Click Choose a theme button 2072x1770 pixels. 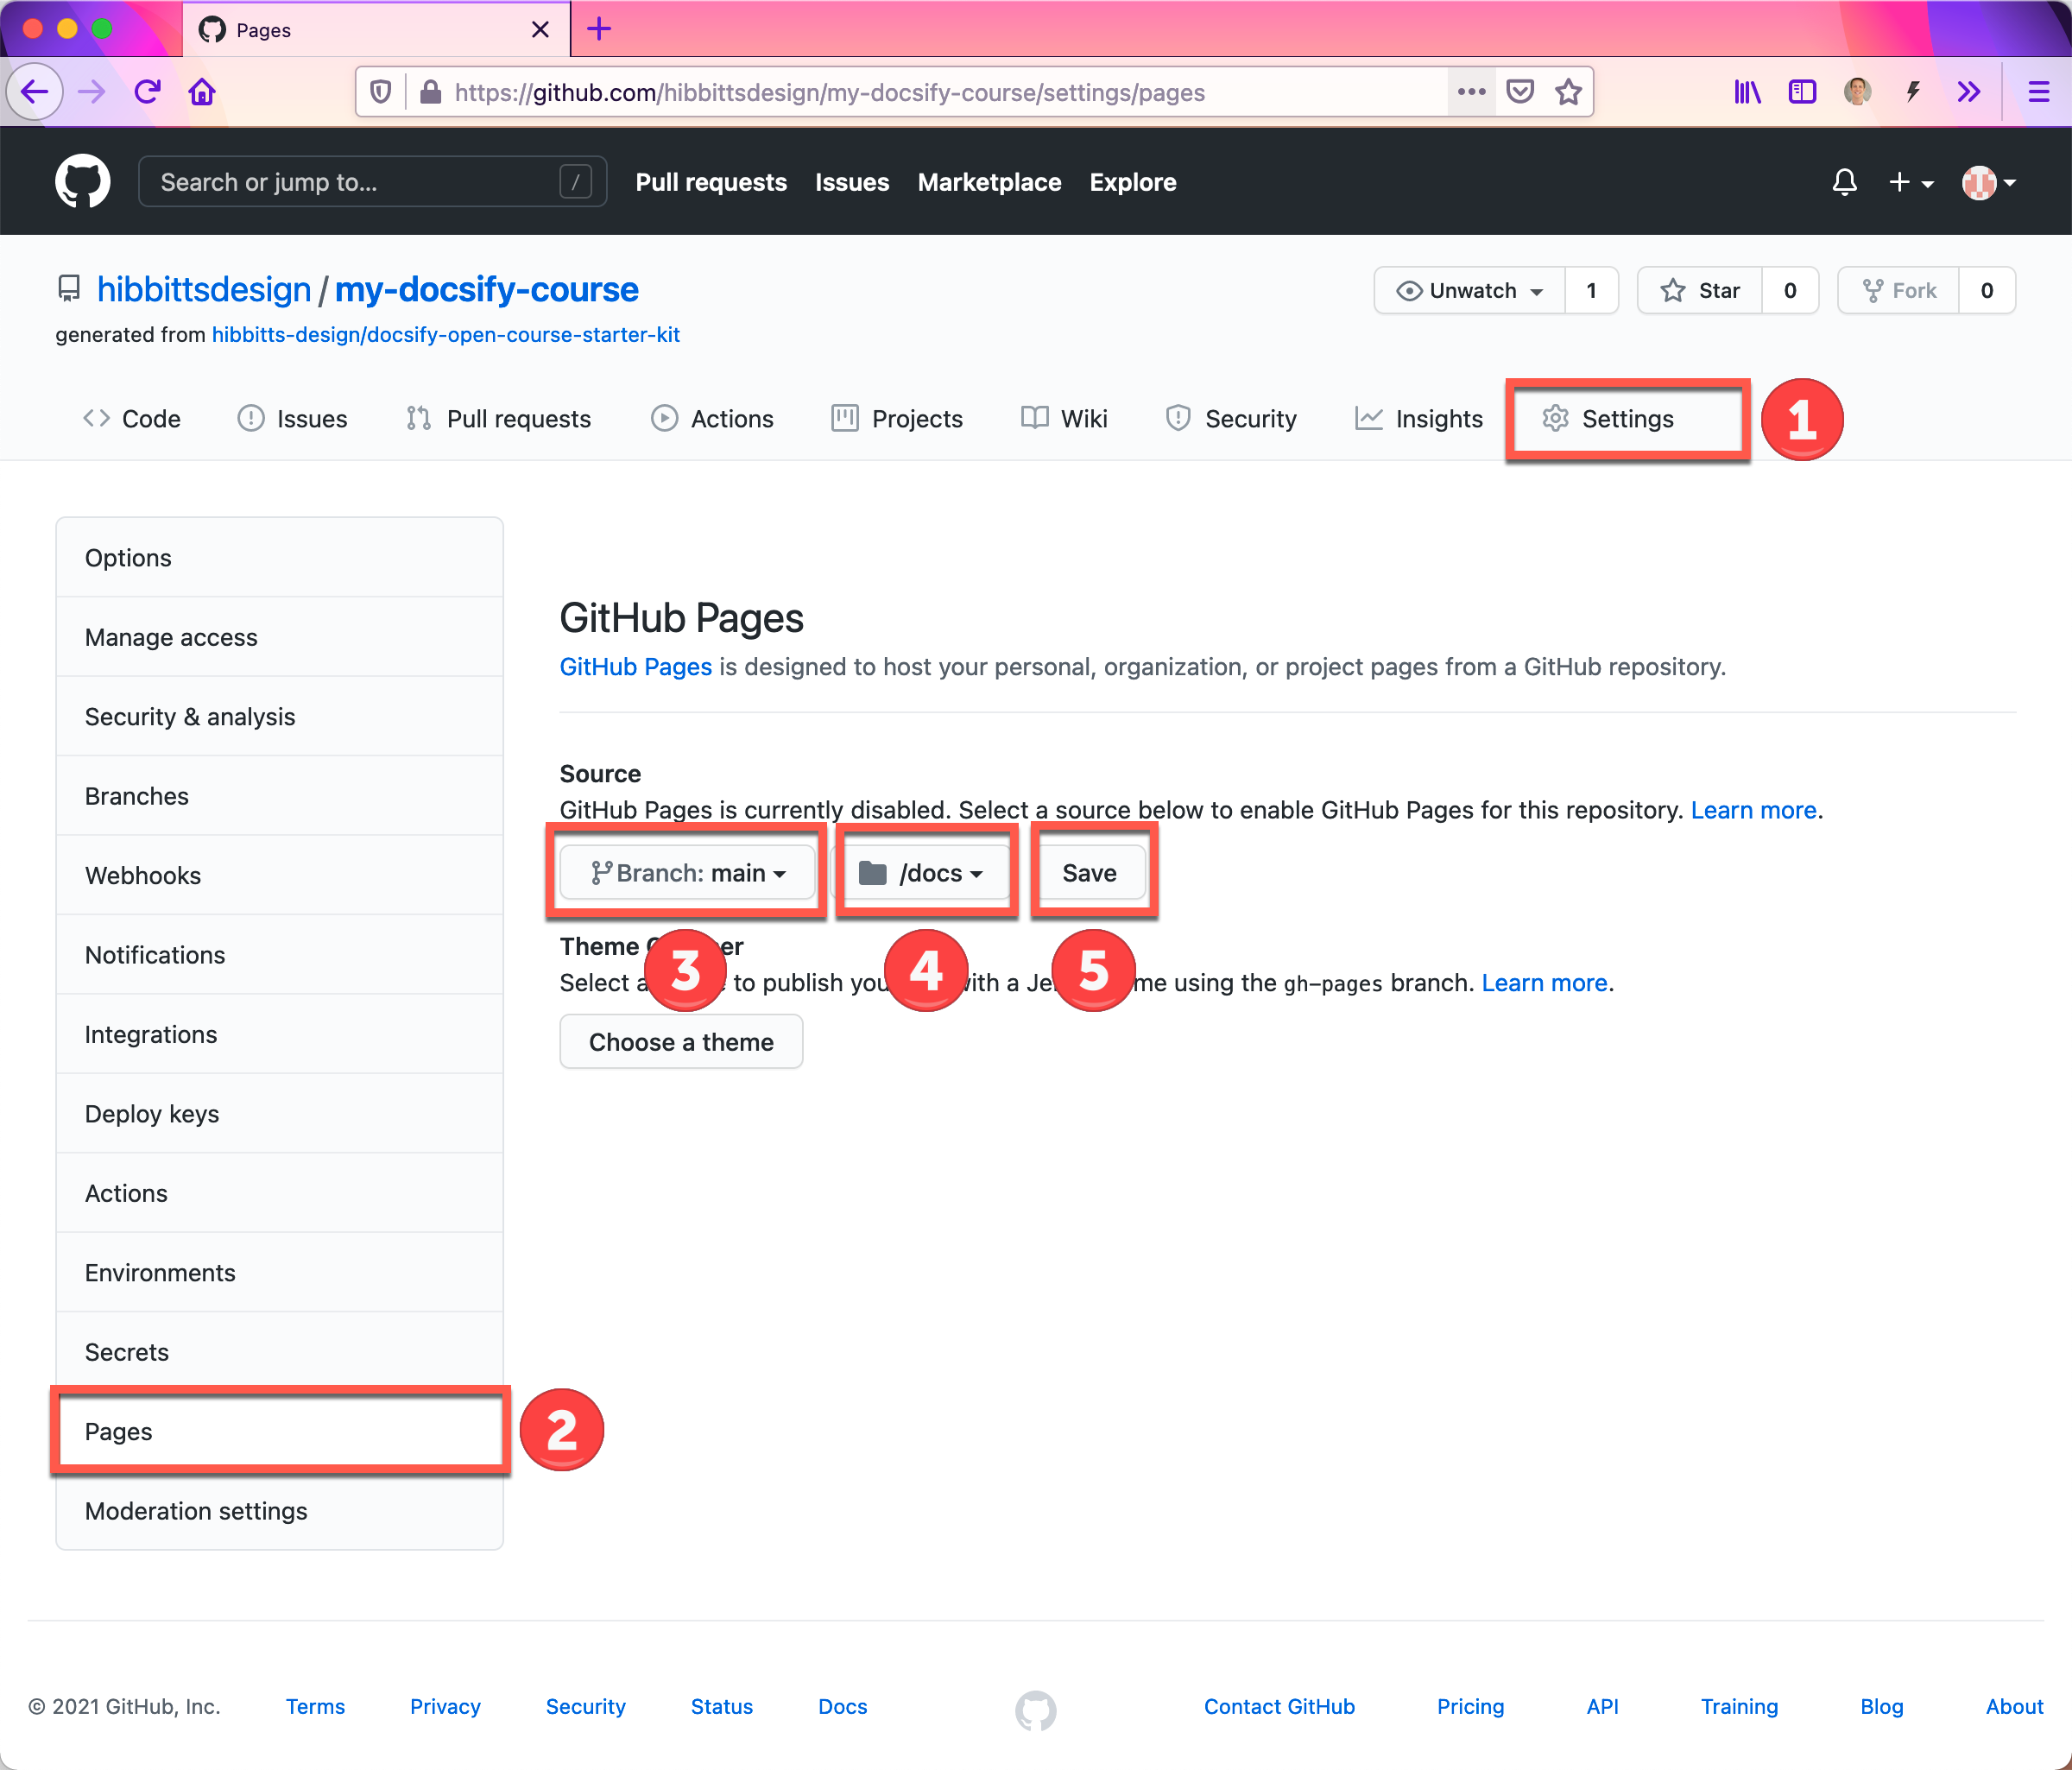click(x=681, y=1042)
